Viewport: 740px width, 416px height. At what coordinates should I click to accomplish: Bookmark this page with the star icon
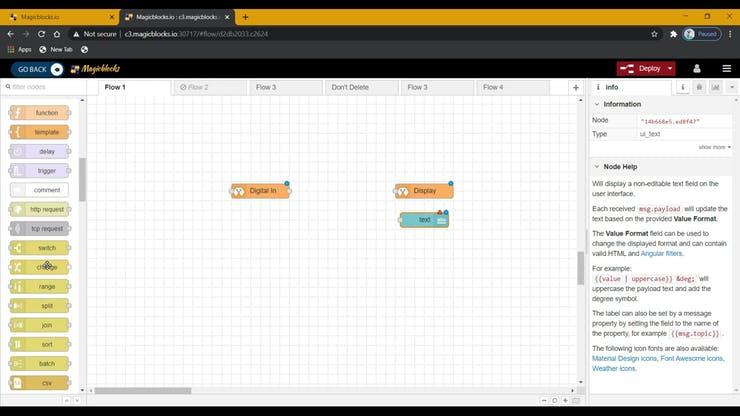click(x=655, y=33)
